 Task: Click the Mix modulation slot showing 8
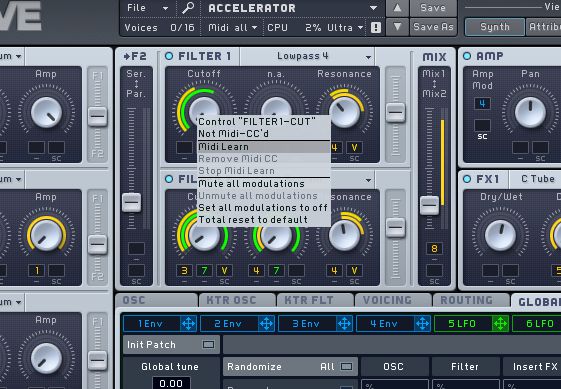[x=434, y=248]
